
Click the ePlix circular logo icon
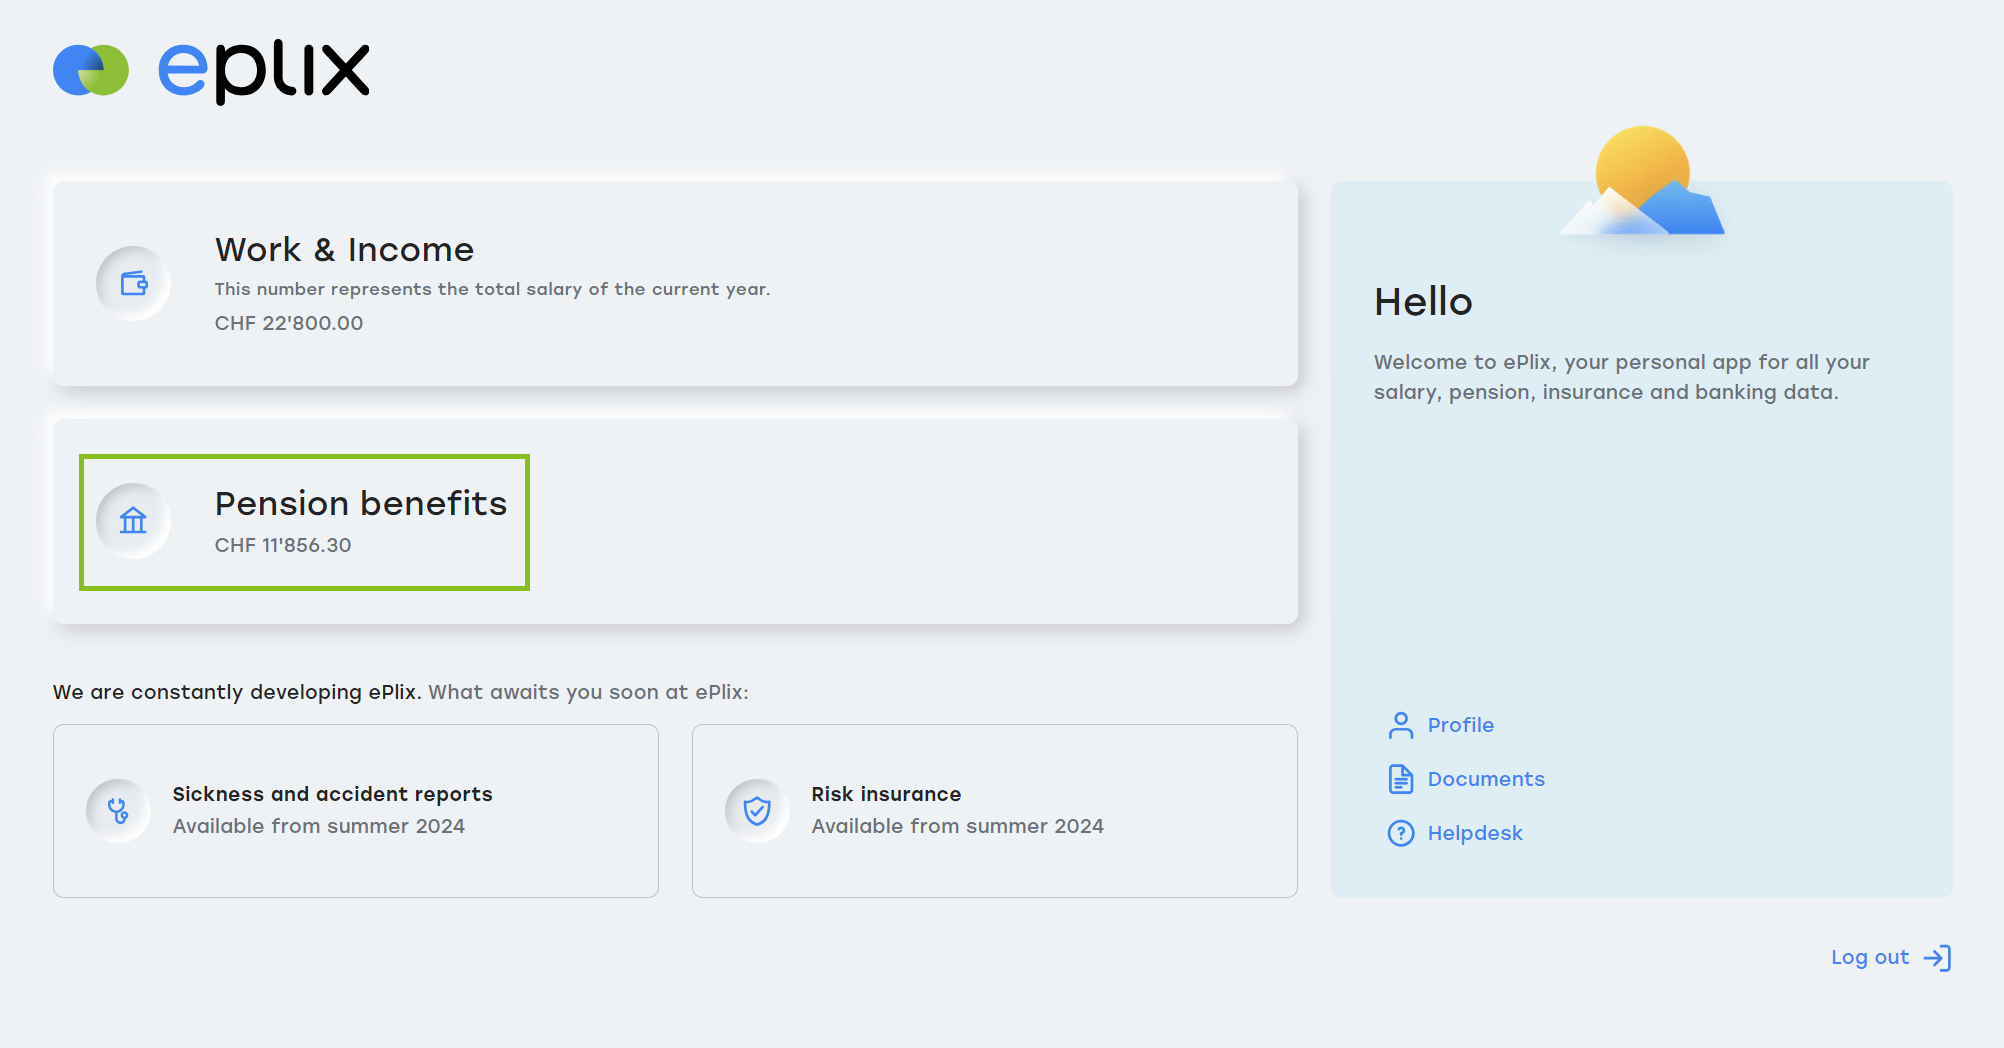click(91, 70)
